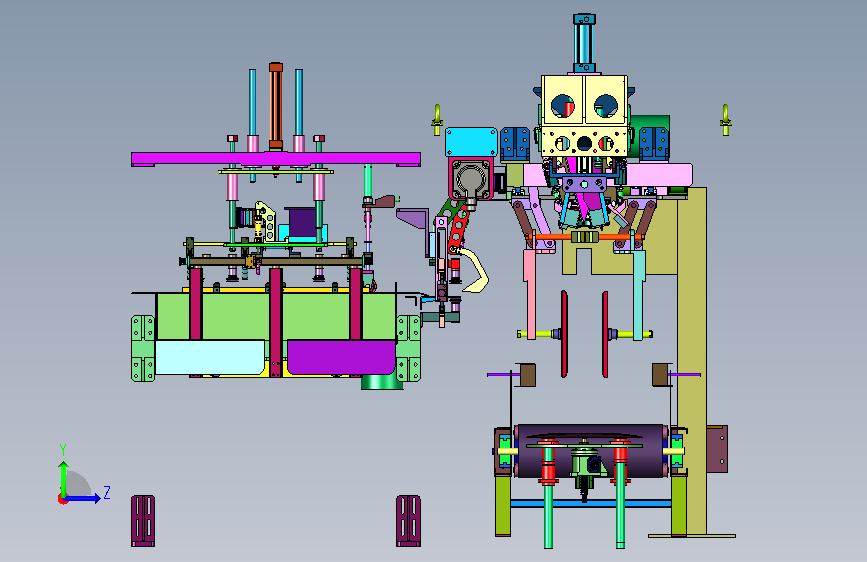
Task: Select the cyan rectangular box near center
Action: (x=471, y=142)
